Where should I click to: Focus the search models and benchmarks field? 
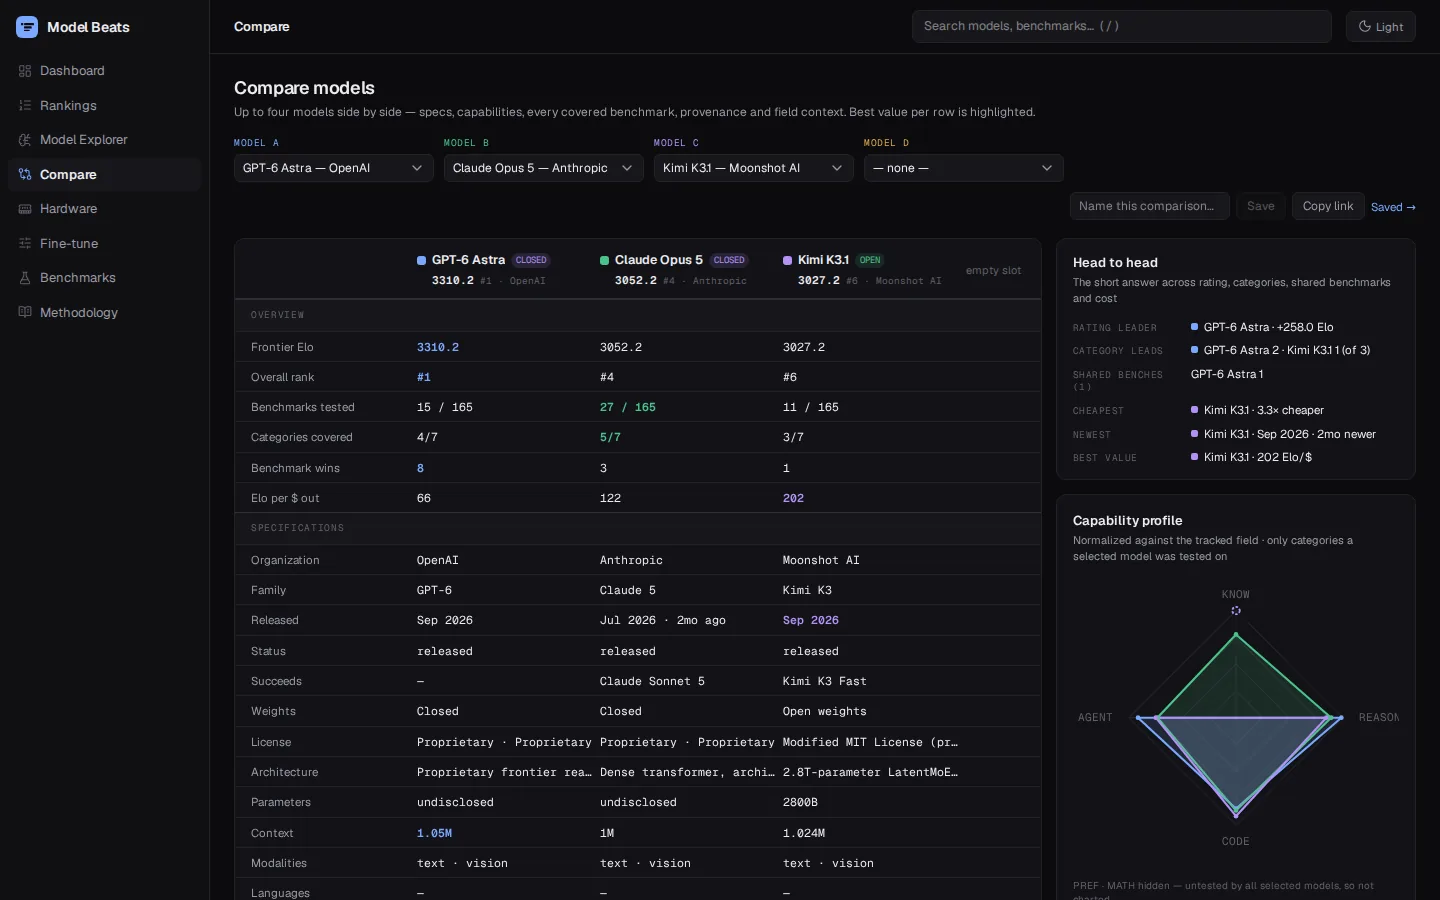(x=1122, y=27)
